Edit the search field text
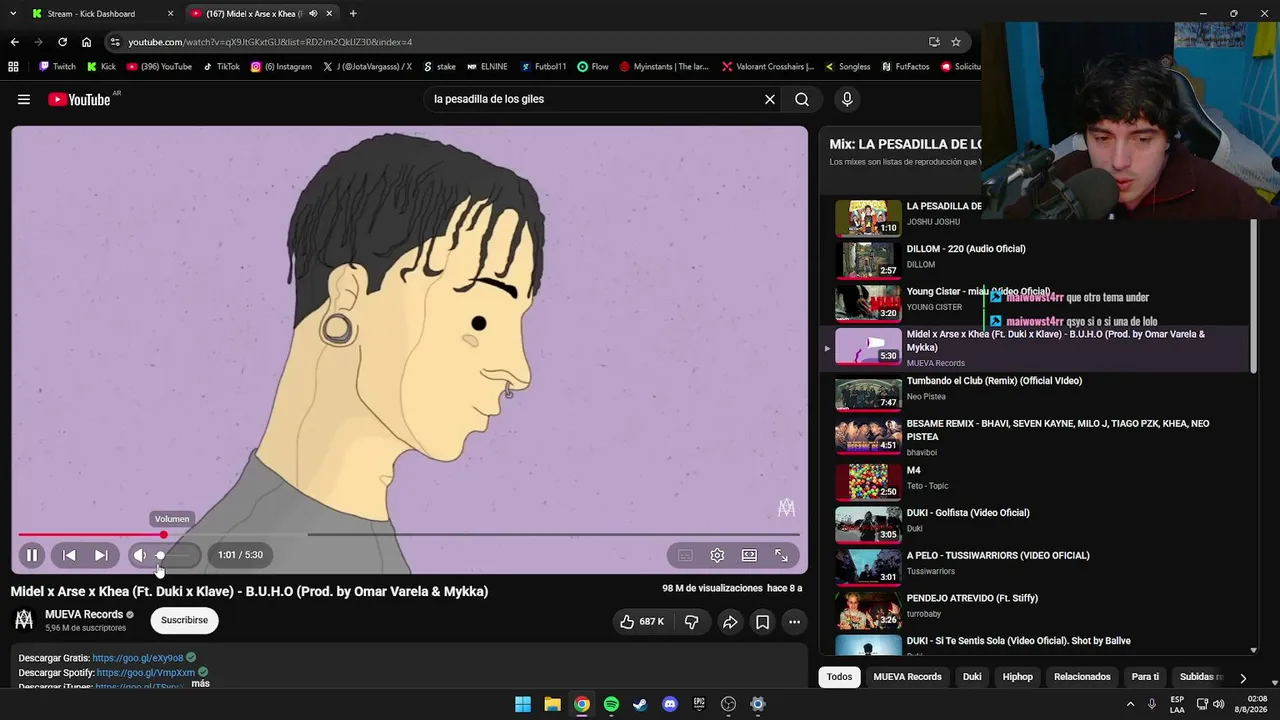This screenshot has height=720, width=1280. tap(594, 99)
